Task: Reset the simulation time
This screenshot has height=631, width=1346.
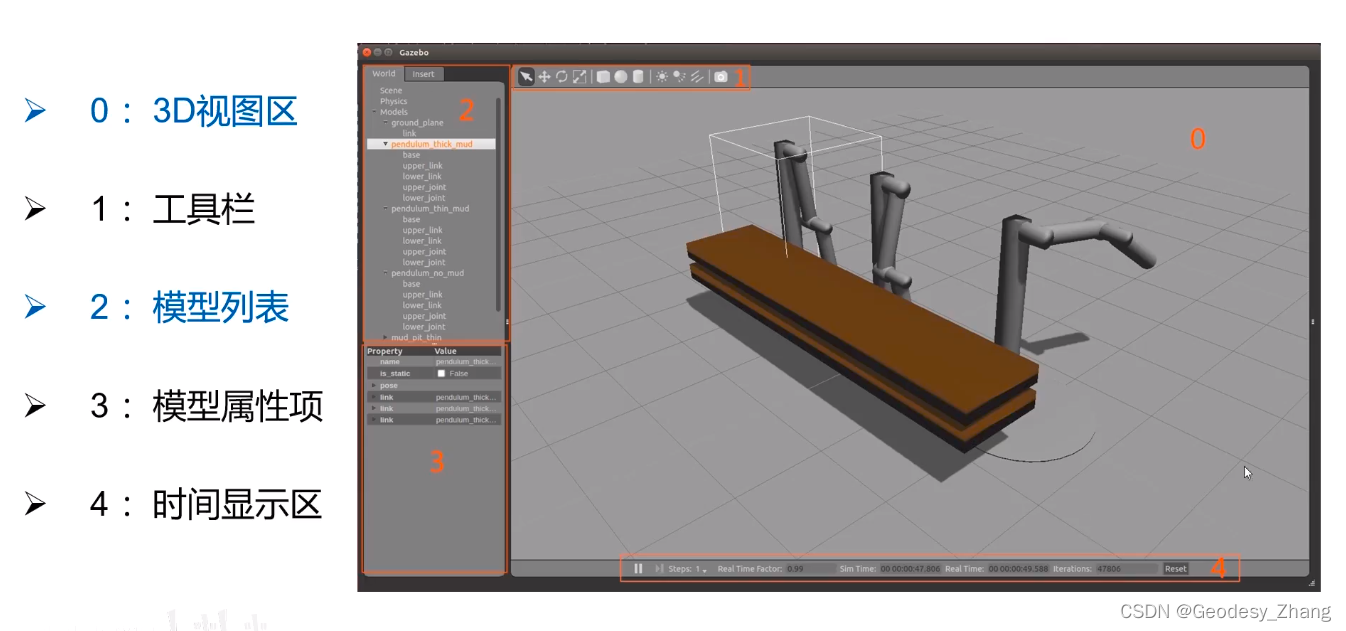Action: tap(1176, 568)
